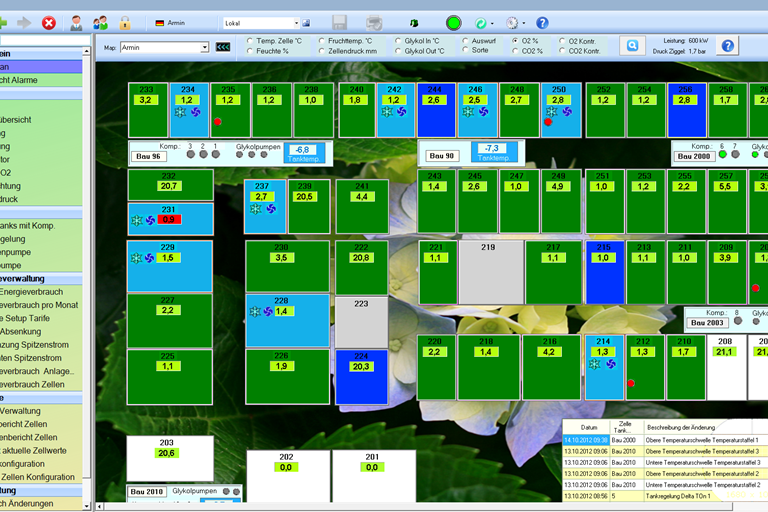
Task: Click the snowflake icon in cell 231
Action: (137, 220)
